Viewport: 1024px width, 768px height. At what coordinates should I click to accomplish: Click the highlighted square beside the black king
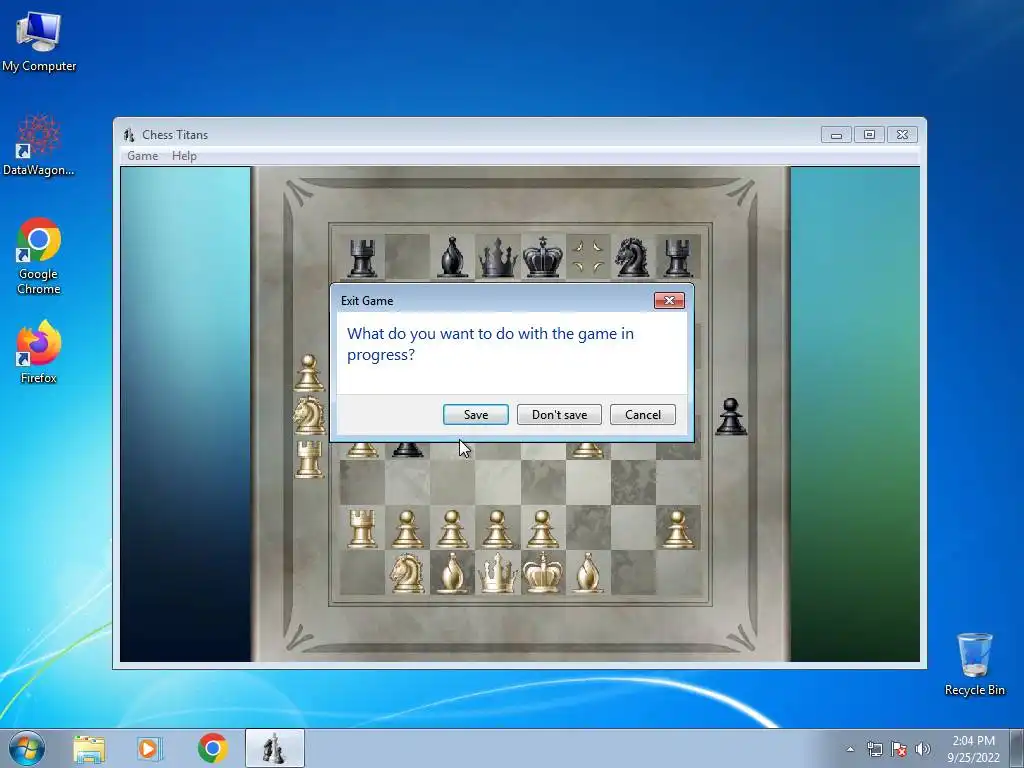tap(588, 257)
